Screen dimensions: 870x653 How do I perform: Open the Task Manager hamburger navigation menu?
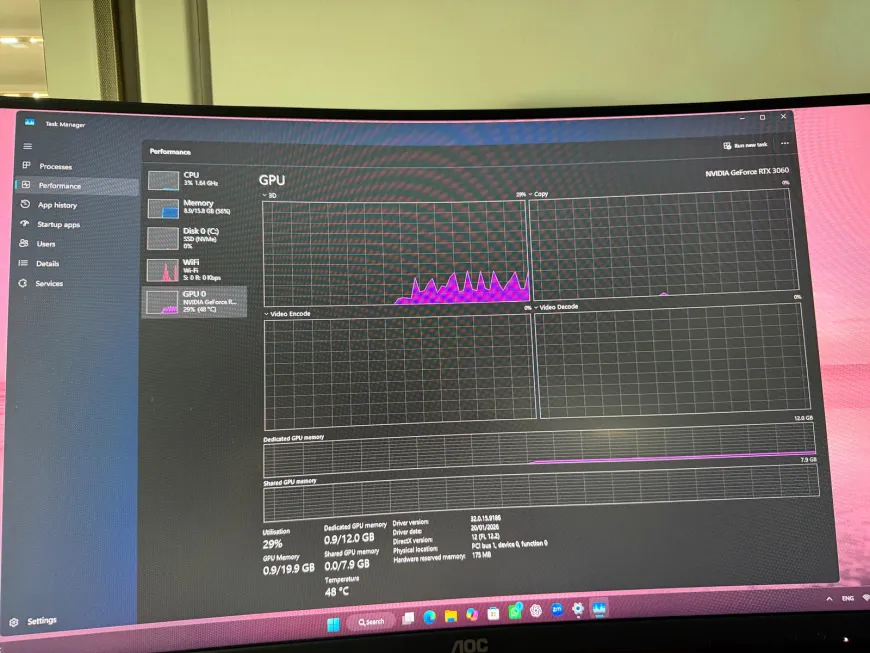[28, 146]
